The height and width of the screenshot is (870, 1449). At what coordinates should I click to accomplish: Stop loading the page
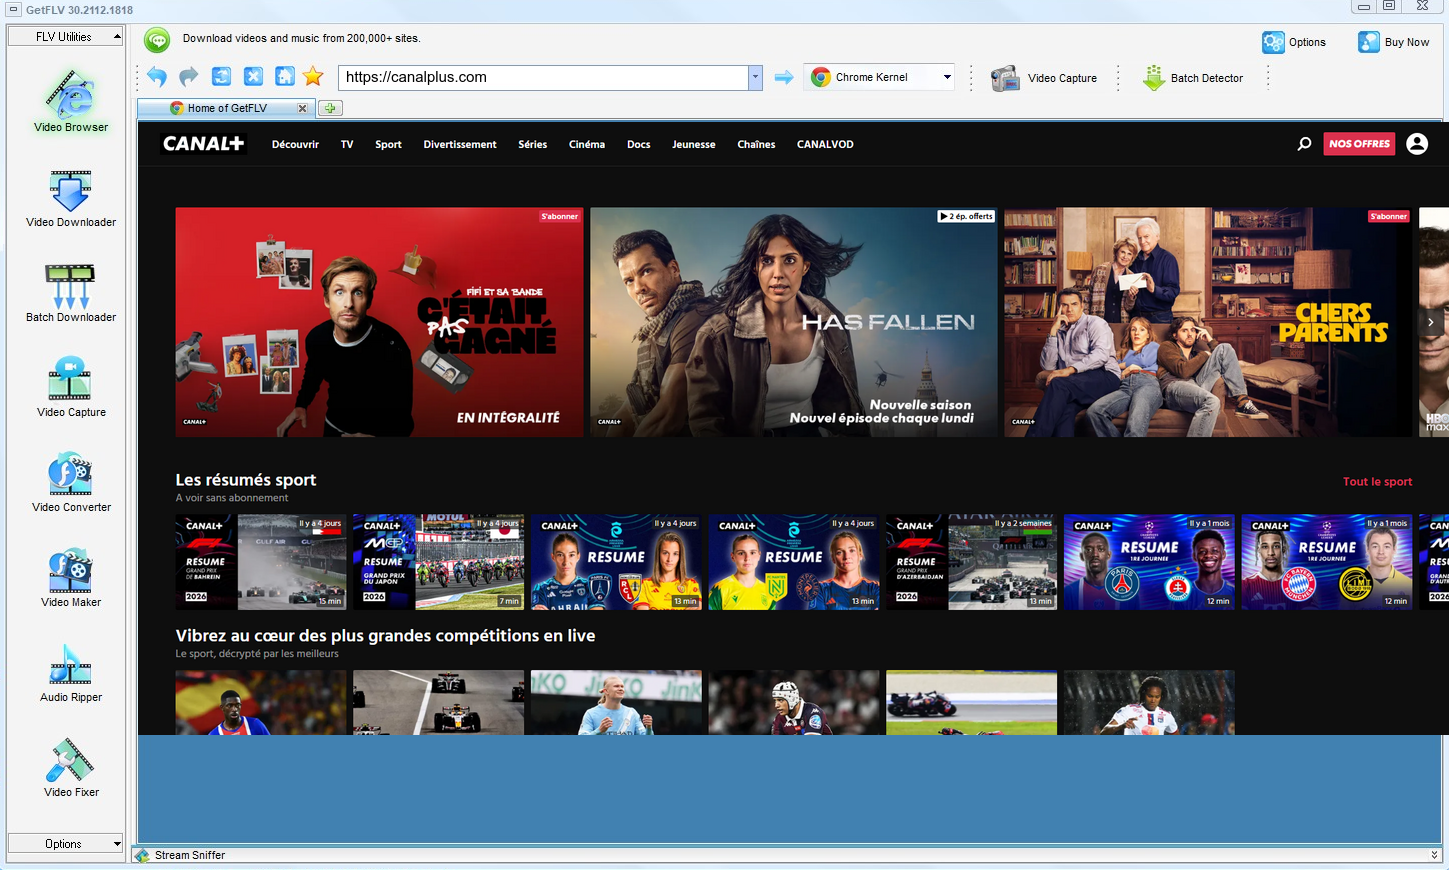tap(254, 77)
